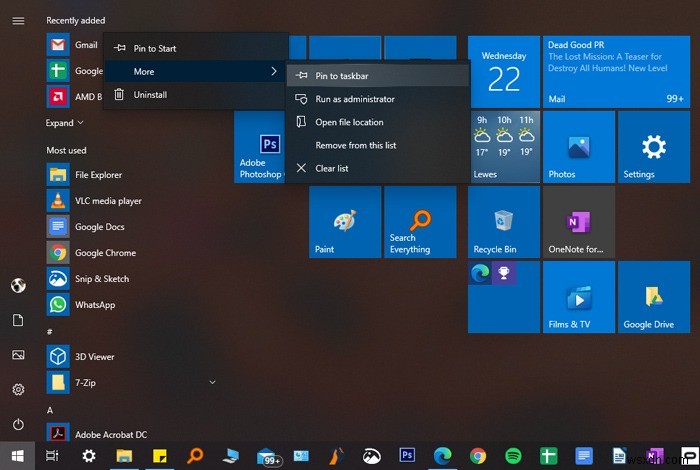Open the Settings tile
The width and height of the screenshot is (700, 470).
coord(654,147)
